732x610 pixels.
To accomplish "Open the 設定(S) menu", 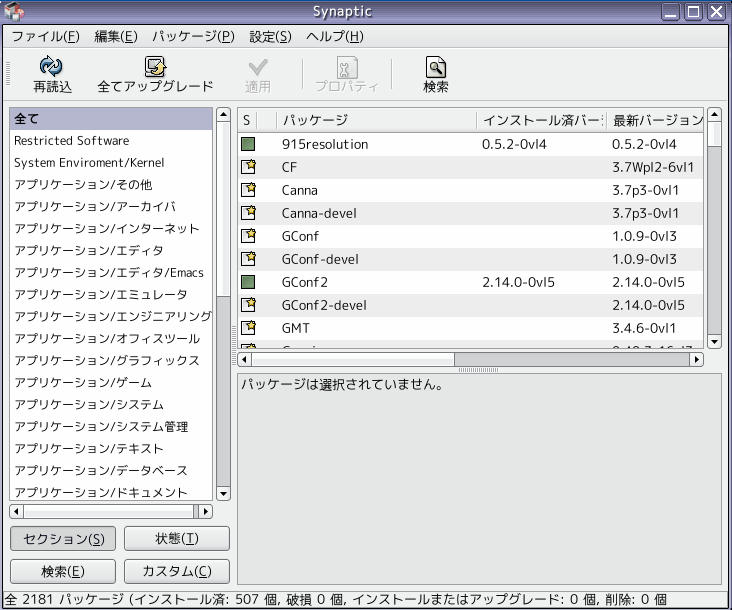I will [x=270, y=36].
